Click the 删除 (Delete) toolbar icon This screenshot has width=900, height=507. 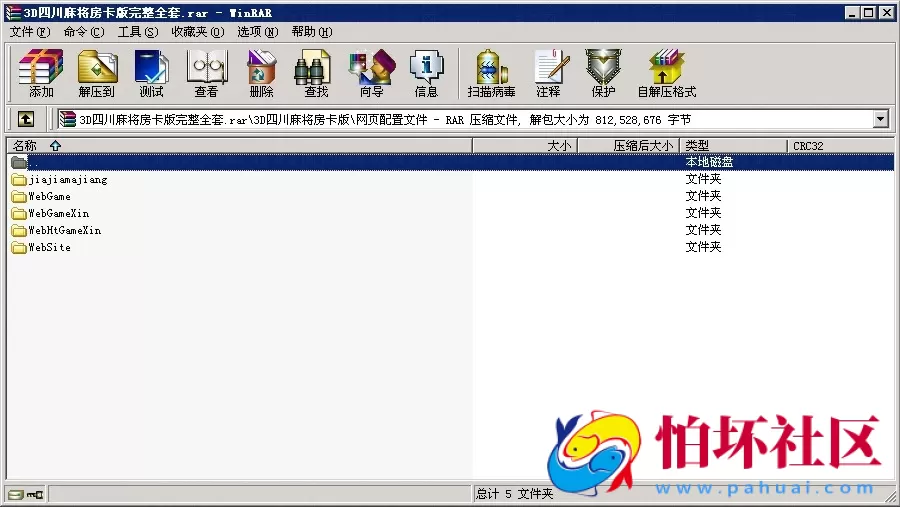click(262, 73)
